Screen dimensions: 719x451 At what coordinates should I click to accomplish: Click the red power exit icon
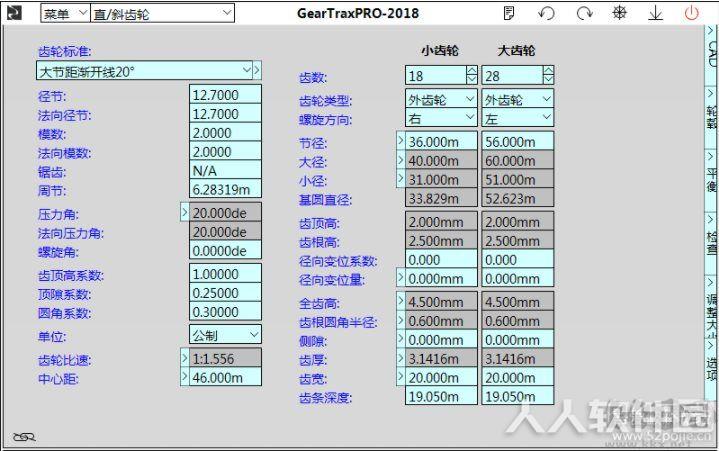pyautogui.click(x=691, y=13)
